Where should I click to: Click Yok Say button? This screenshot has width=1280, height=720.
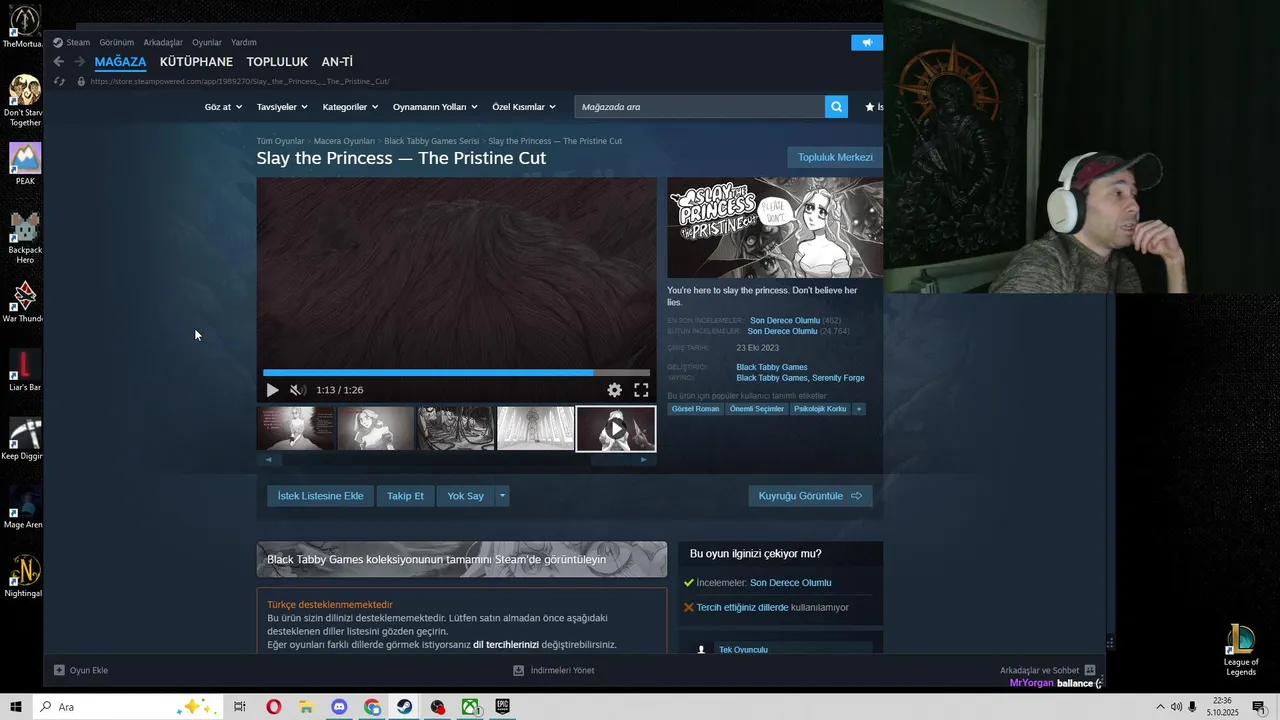click(465, 496)
